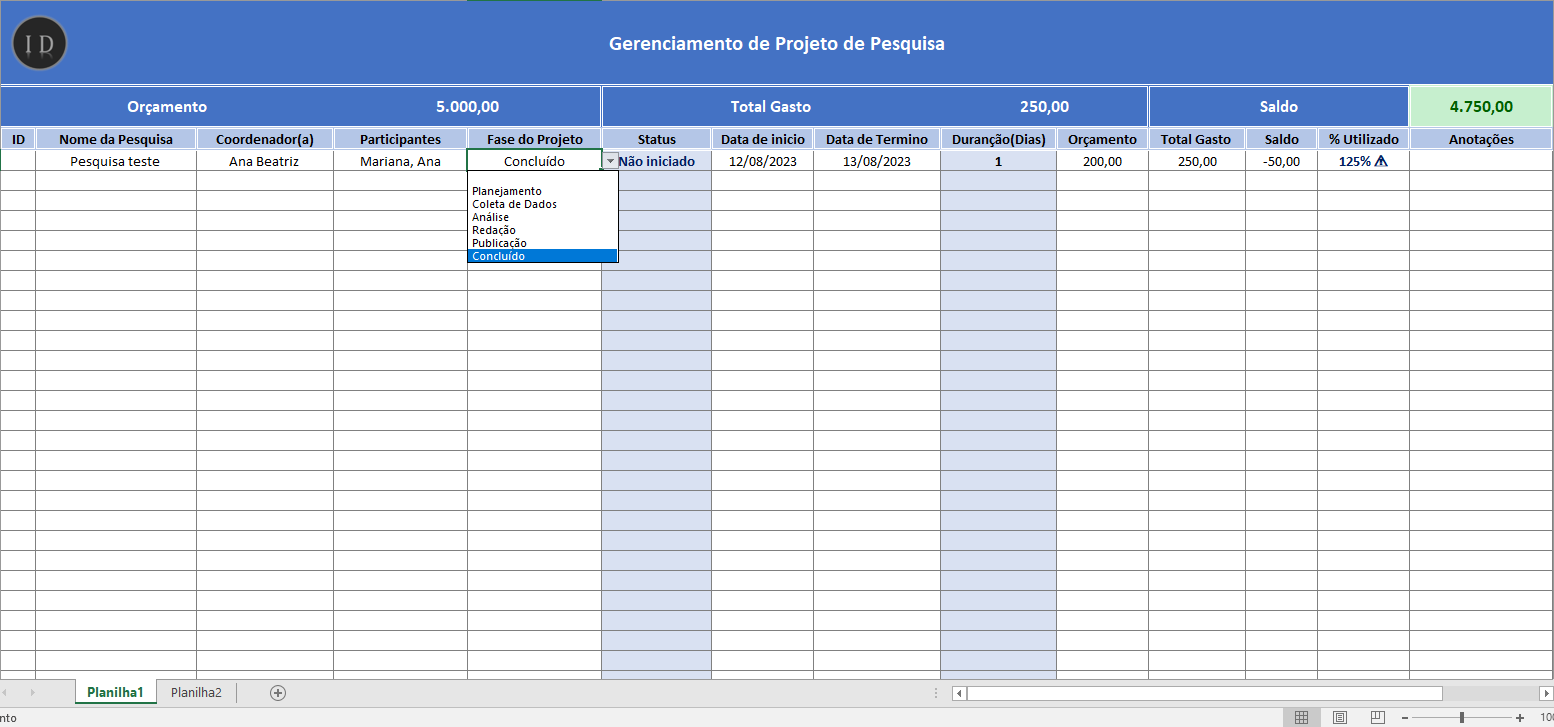Click the '% Utilizado' column header
The height and width of the screenshot is (727, 1554).
[x=1363, y=139]
